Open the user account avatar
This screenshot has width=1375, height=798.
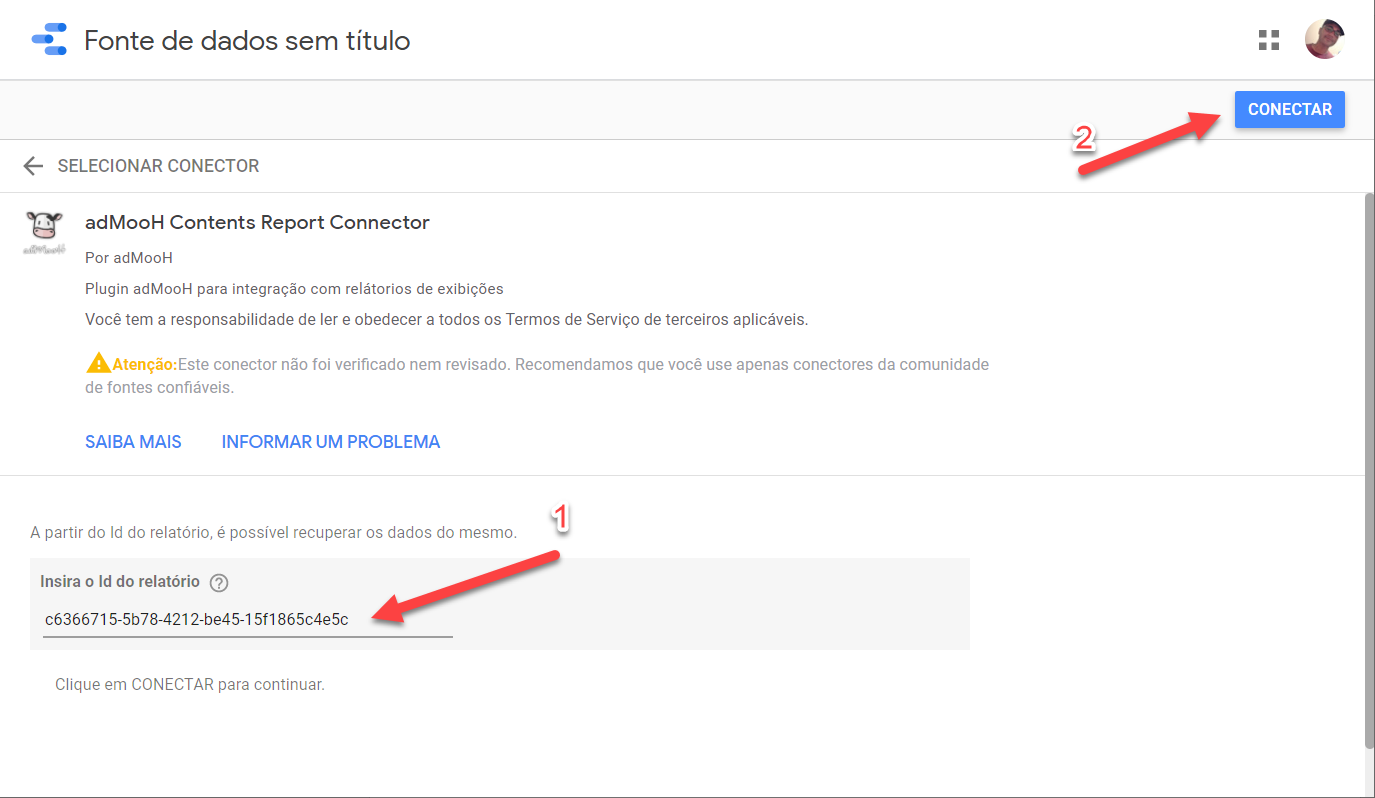click(1325, 40)
